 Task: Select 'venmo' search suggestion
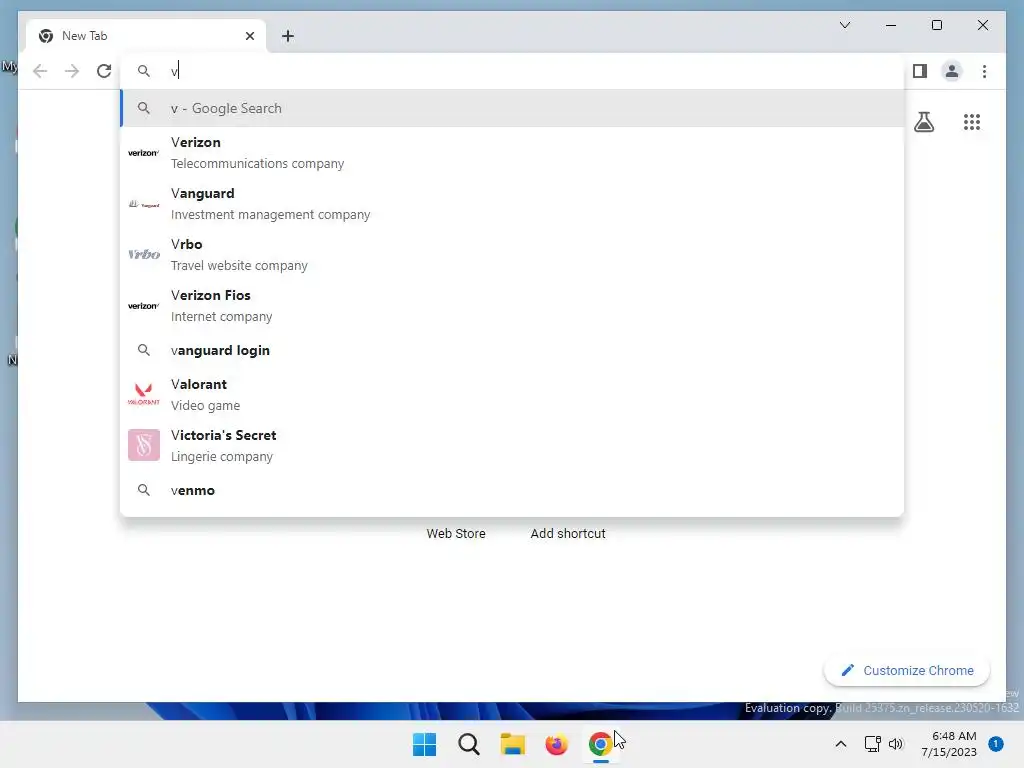click(x=513, y=490)
